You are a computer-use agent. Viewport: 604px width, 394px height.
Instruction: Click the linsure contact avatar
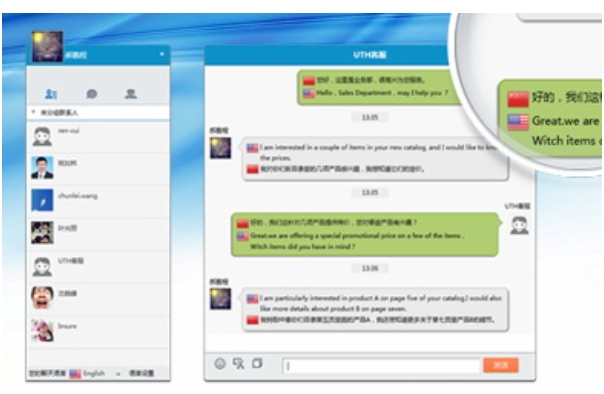pyautogui.click(x=42, y=330)
